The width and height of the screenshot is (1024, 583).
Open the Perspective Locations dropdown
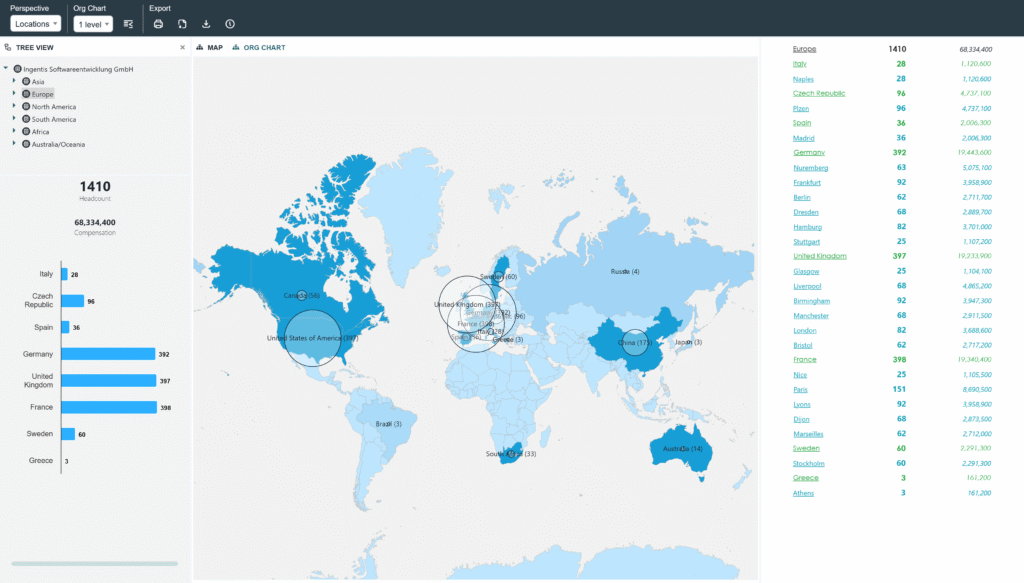click(35, 24)
